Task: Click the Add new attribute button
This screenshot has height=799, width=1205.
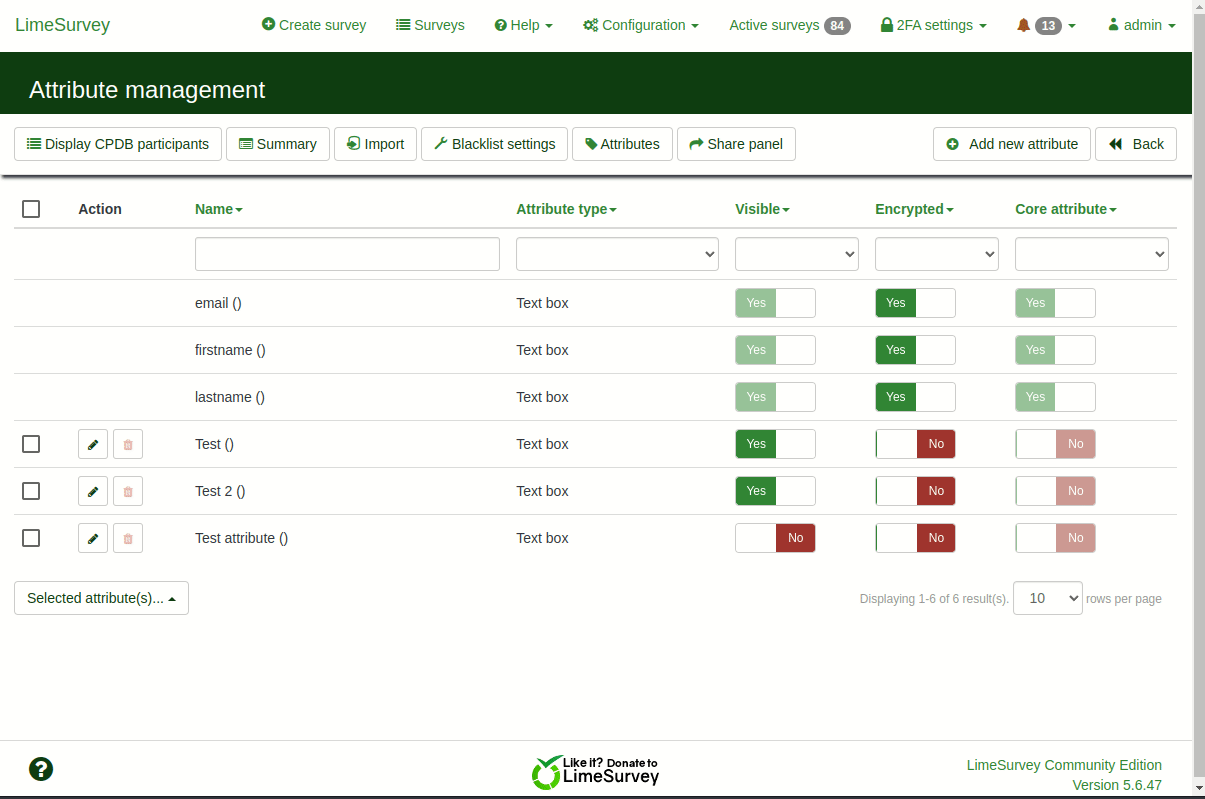Action: 1012,144
